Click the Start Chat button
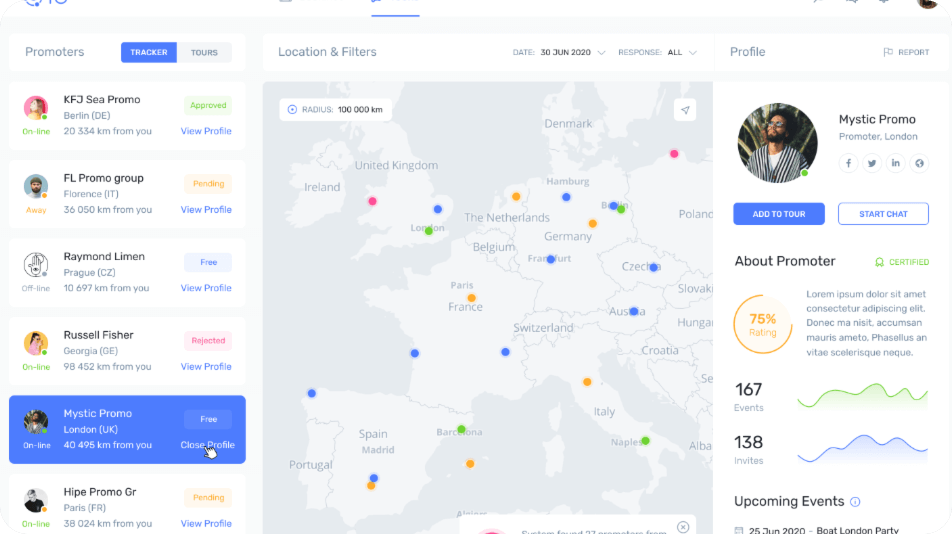Screen dimensions: 952x534 tap(883, 214)
